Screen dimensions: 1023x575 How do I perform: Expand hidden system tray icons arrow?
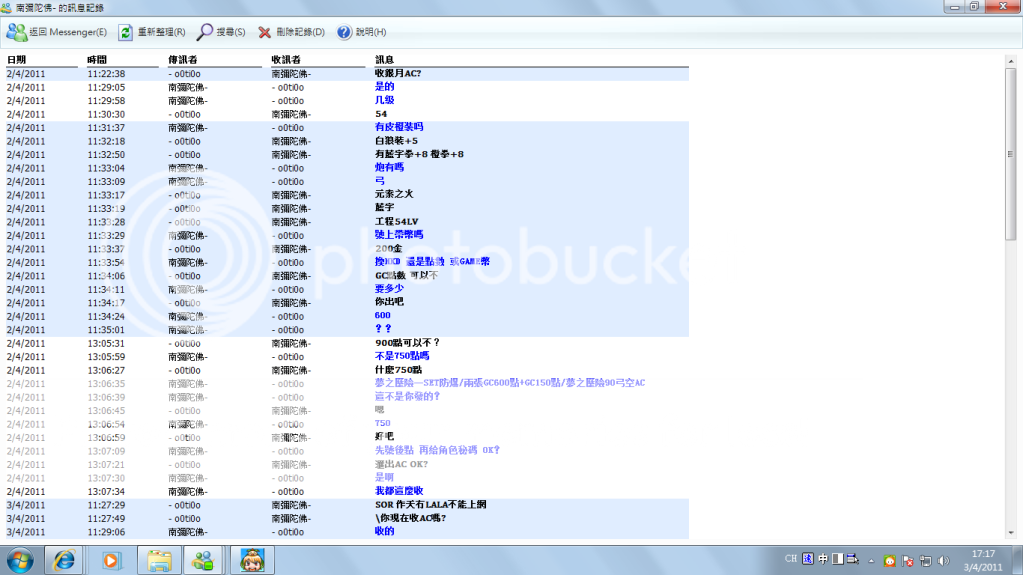coord(872,559)
